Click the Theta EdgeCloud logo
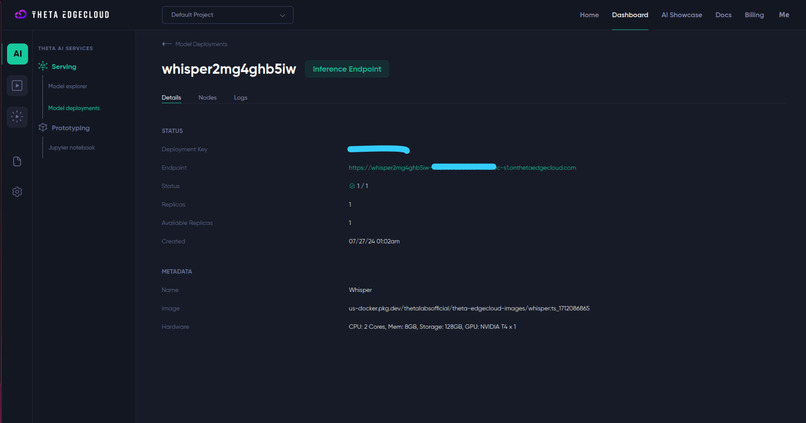 (62, 14)
